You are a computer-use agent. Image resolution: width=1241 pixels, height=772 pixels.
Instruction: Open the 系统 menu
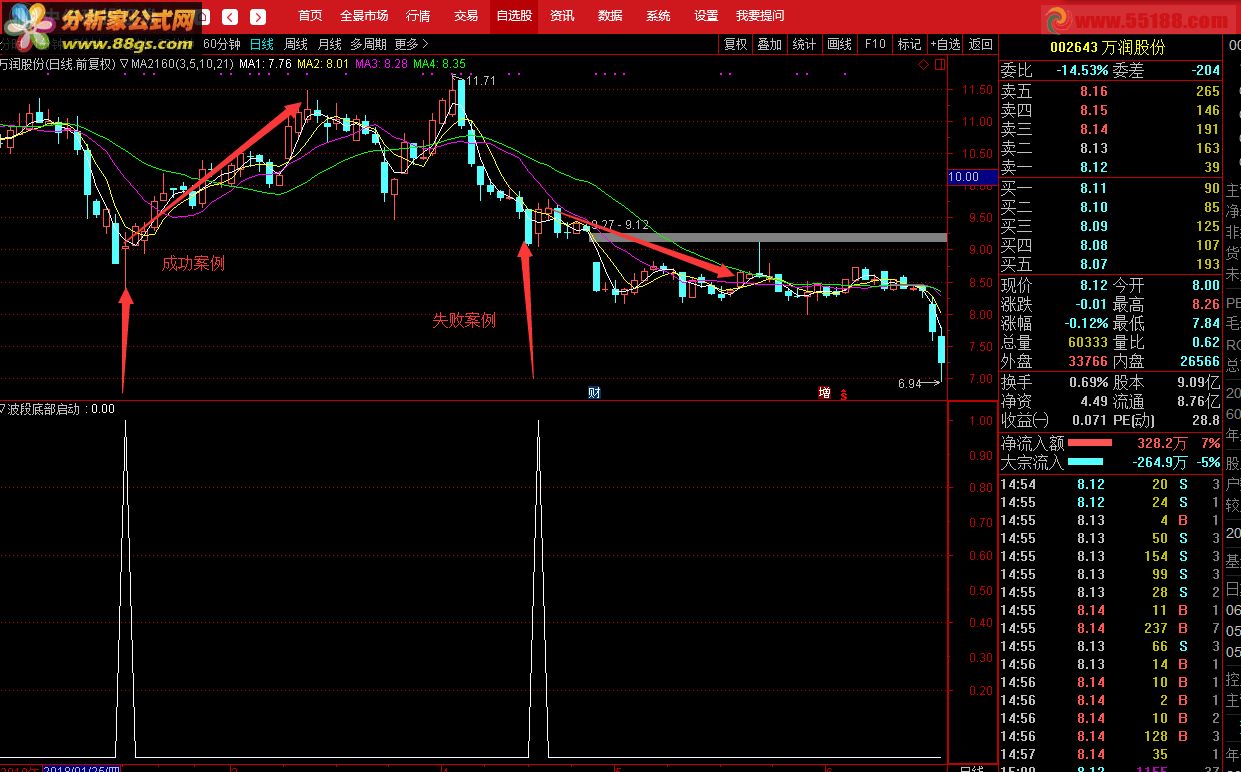pos(658,16)
